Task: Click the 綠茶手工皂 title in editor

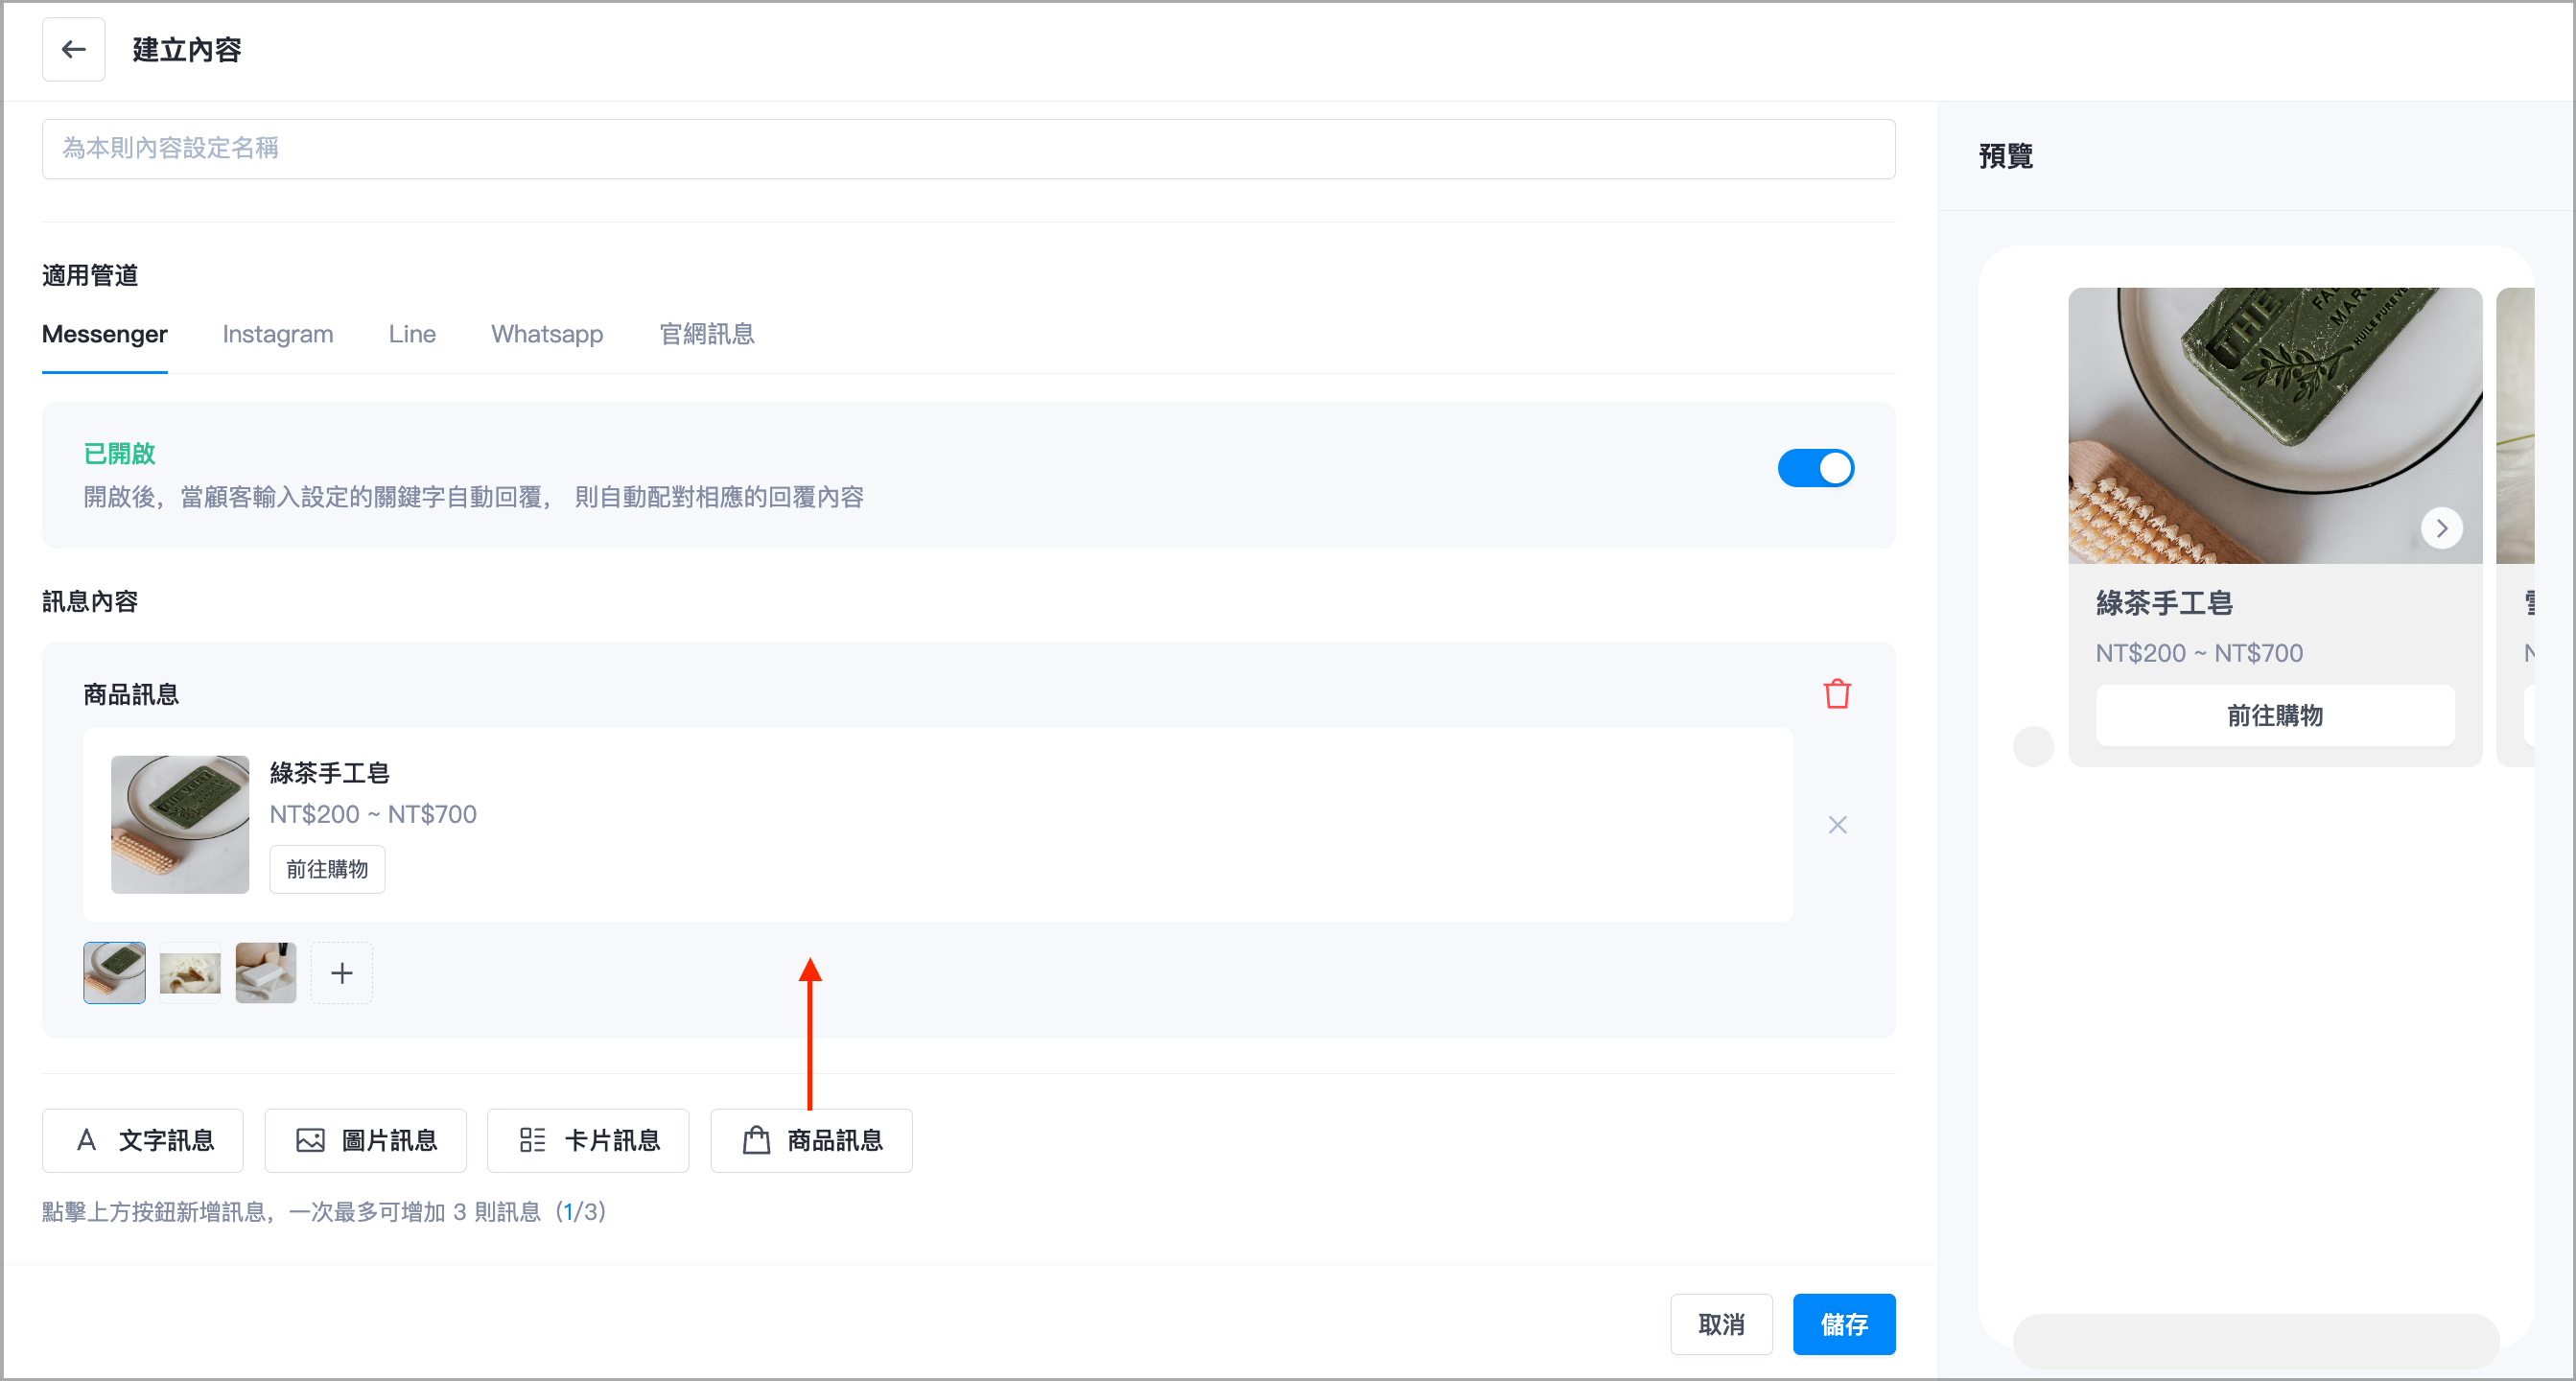Action: [x=329, y=773]
